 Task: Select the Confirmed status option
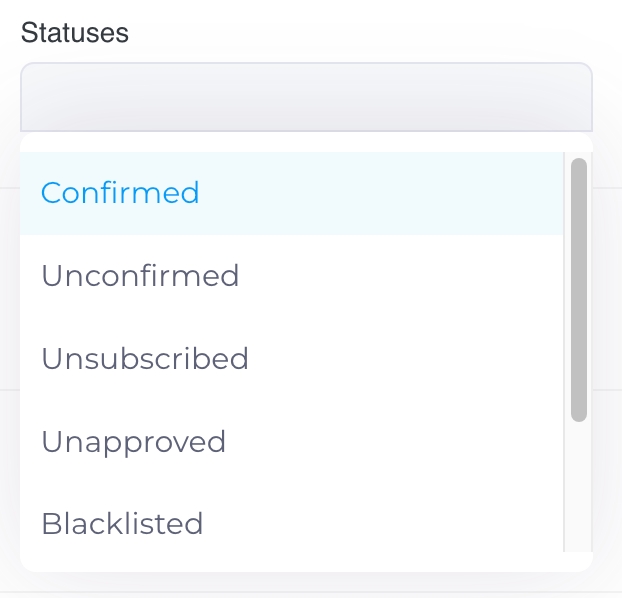120,193
